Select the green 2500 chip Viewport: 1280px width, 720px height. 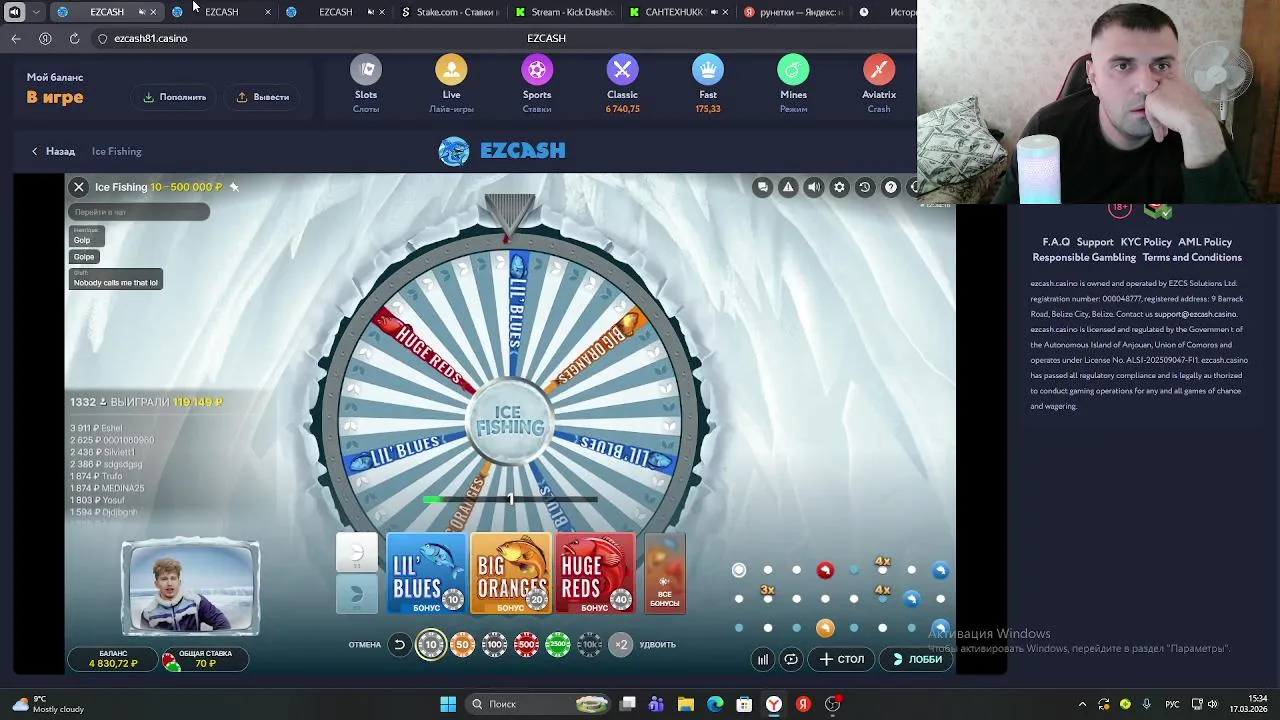tap(558, 645)
